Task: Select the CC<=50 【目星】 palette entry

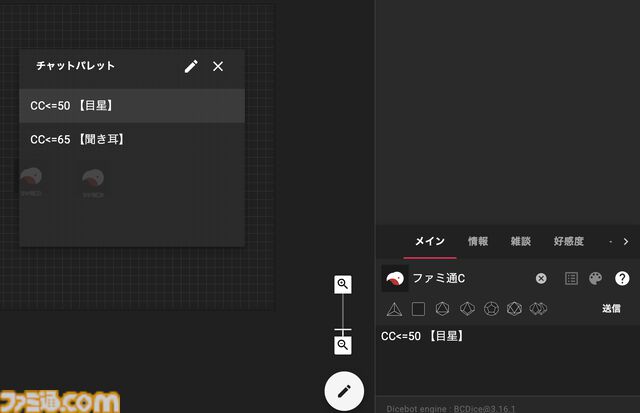Action: tap(132, 106)
